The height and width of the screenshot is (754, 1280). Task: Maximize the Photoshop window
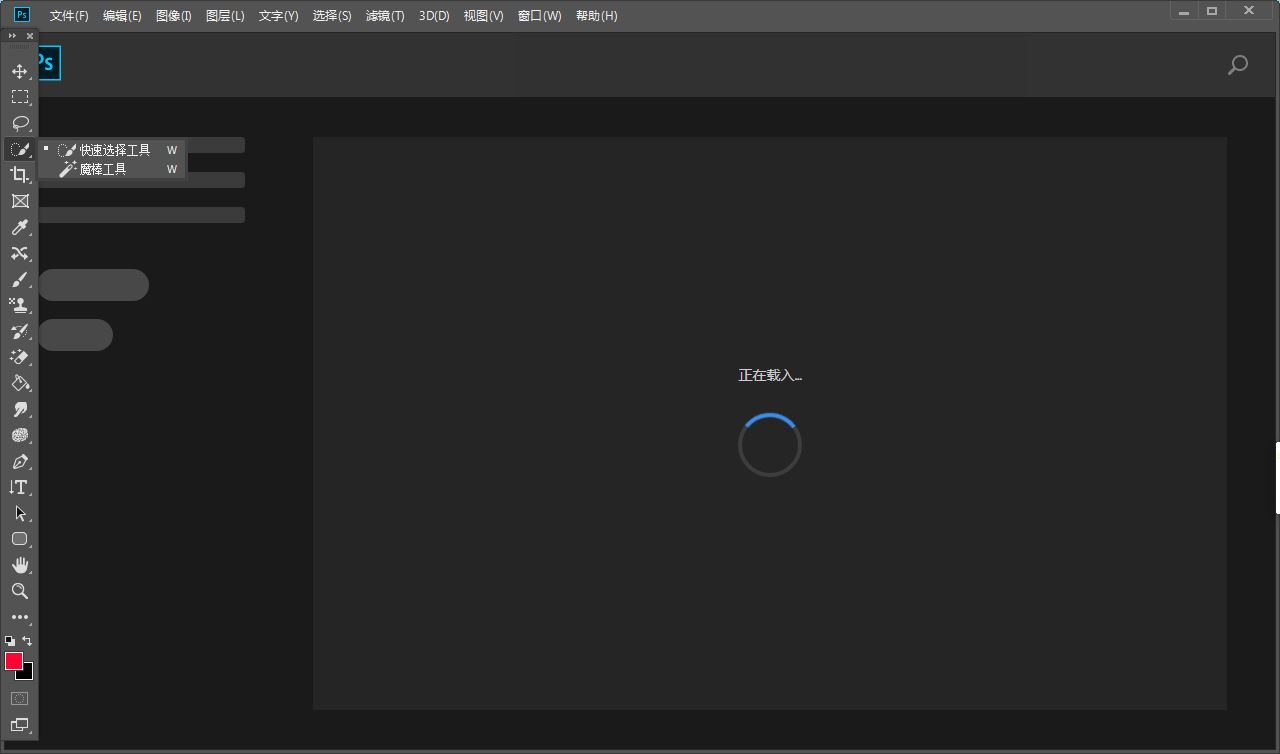pos(1212,11)
